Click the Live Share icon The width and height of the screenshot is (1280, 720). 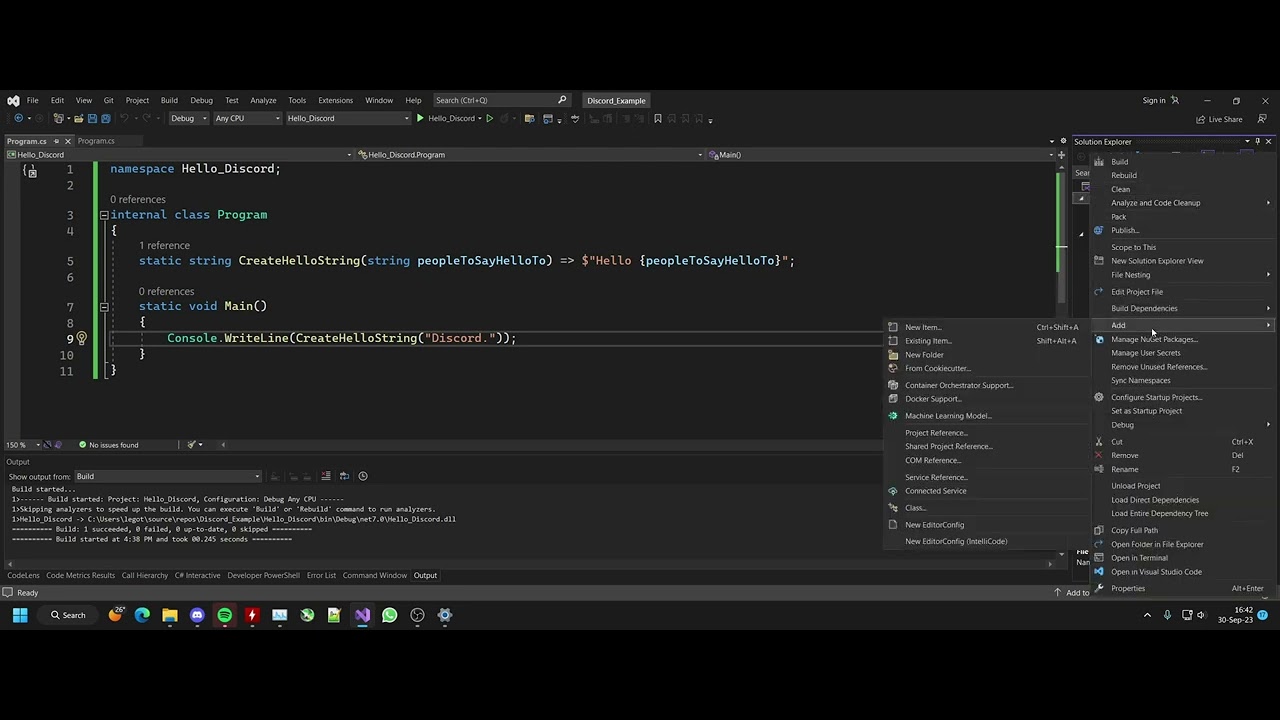(1199, 119)
